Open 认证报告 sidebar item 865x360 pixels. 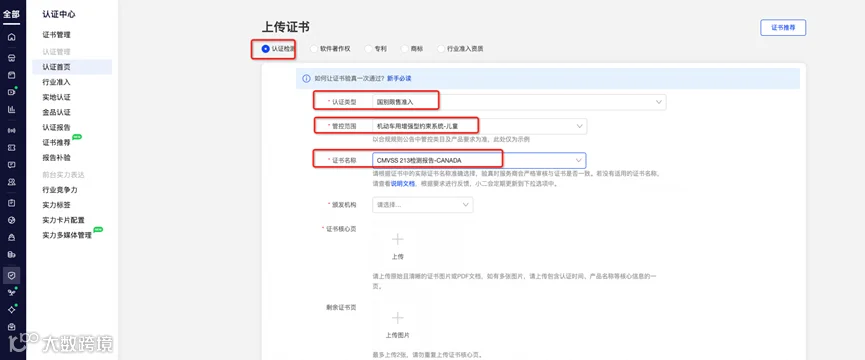[56, 127]
